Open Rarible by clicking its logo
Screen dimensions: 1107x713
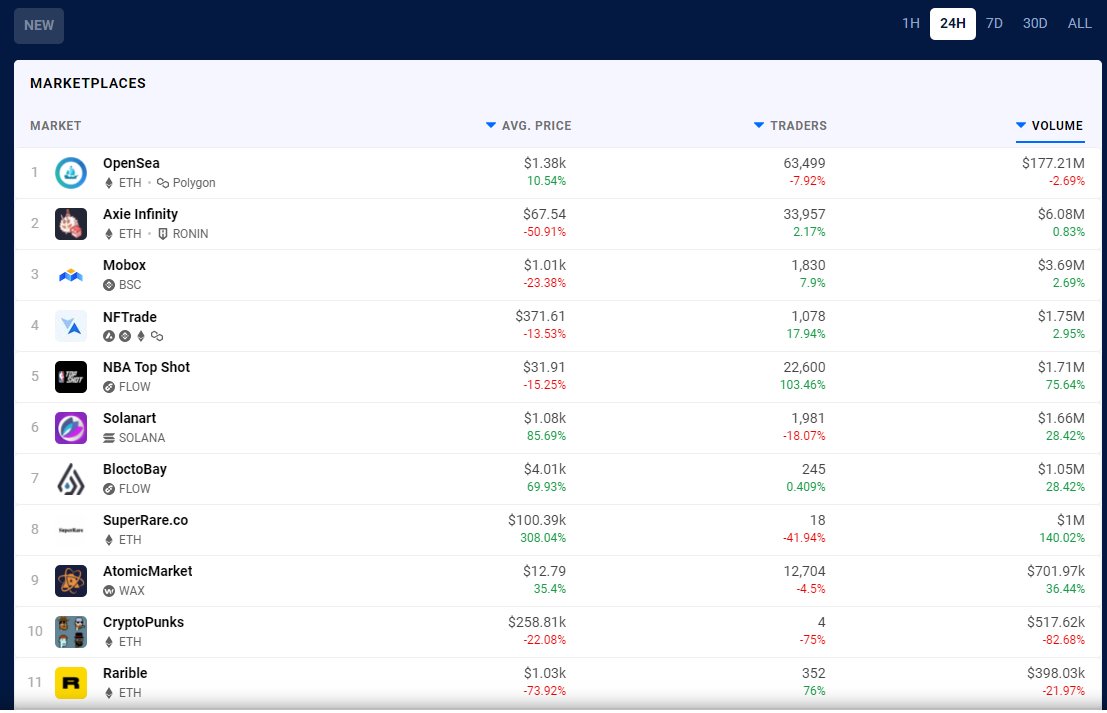click(71, 682)
